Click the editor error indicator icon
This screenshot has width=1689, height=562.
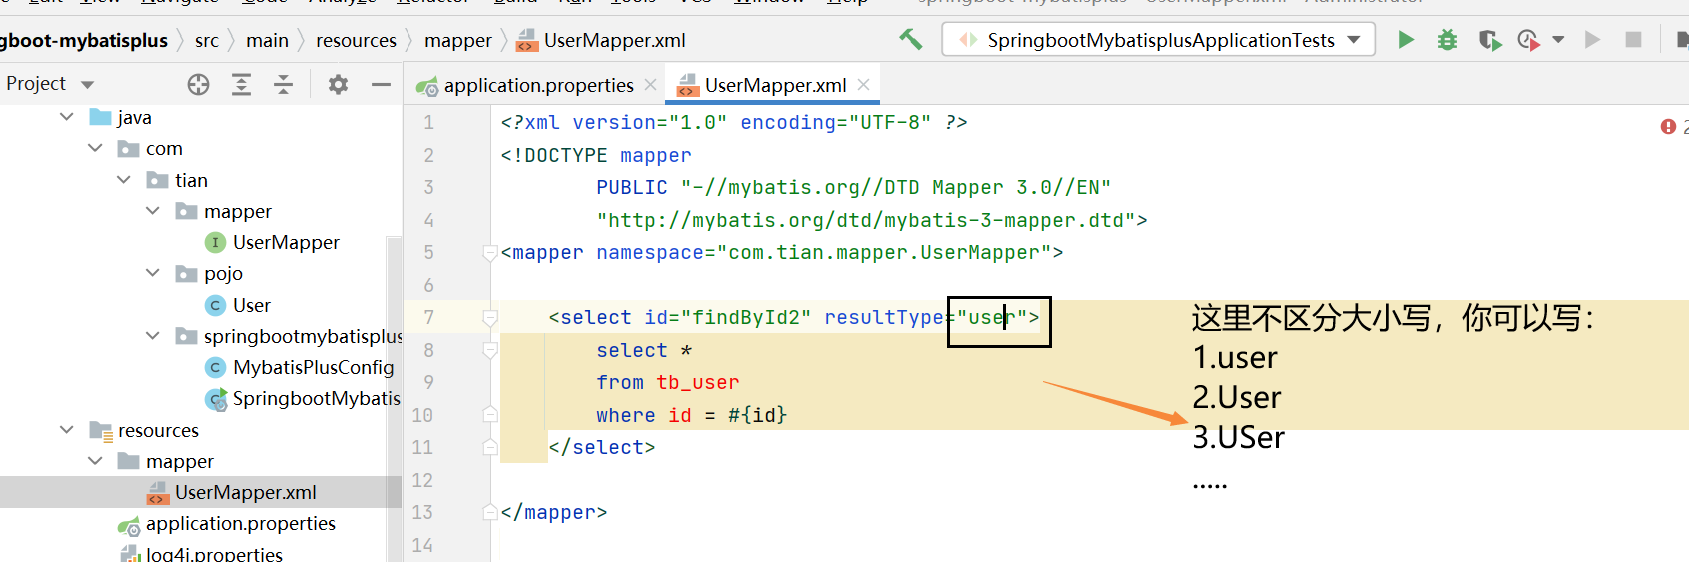pyautogui.click(x=1668, y=126)
